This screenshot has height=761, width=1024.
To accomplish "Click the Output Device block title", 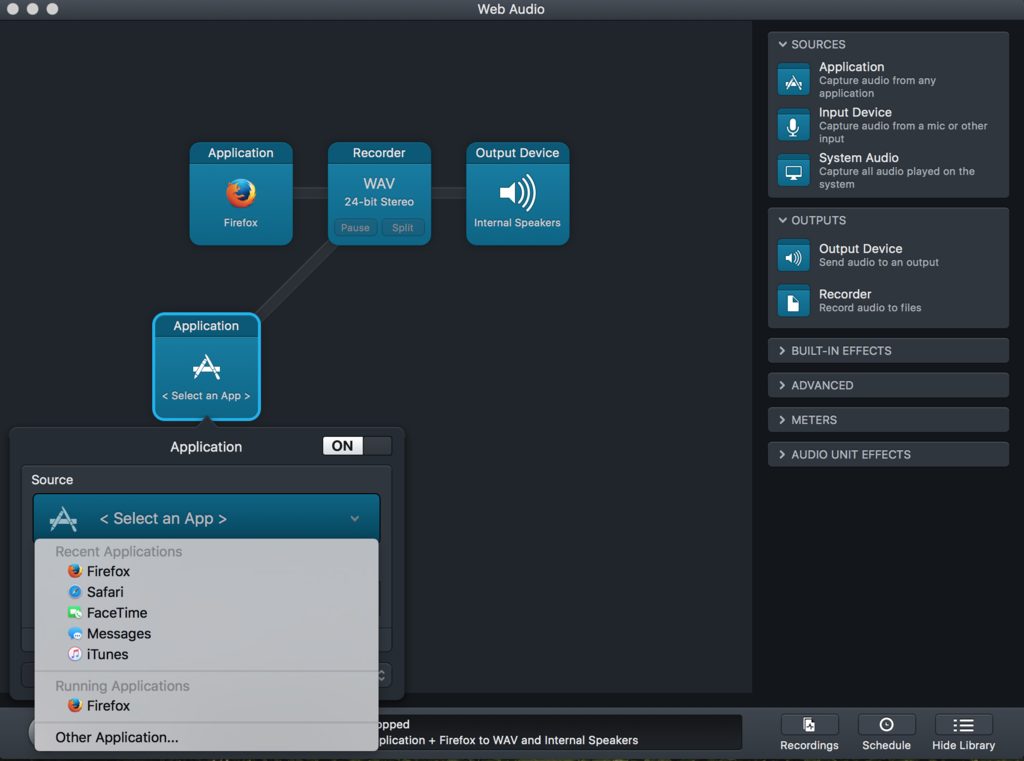I will tap(517, 153).
